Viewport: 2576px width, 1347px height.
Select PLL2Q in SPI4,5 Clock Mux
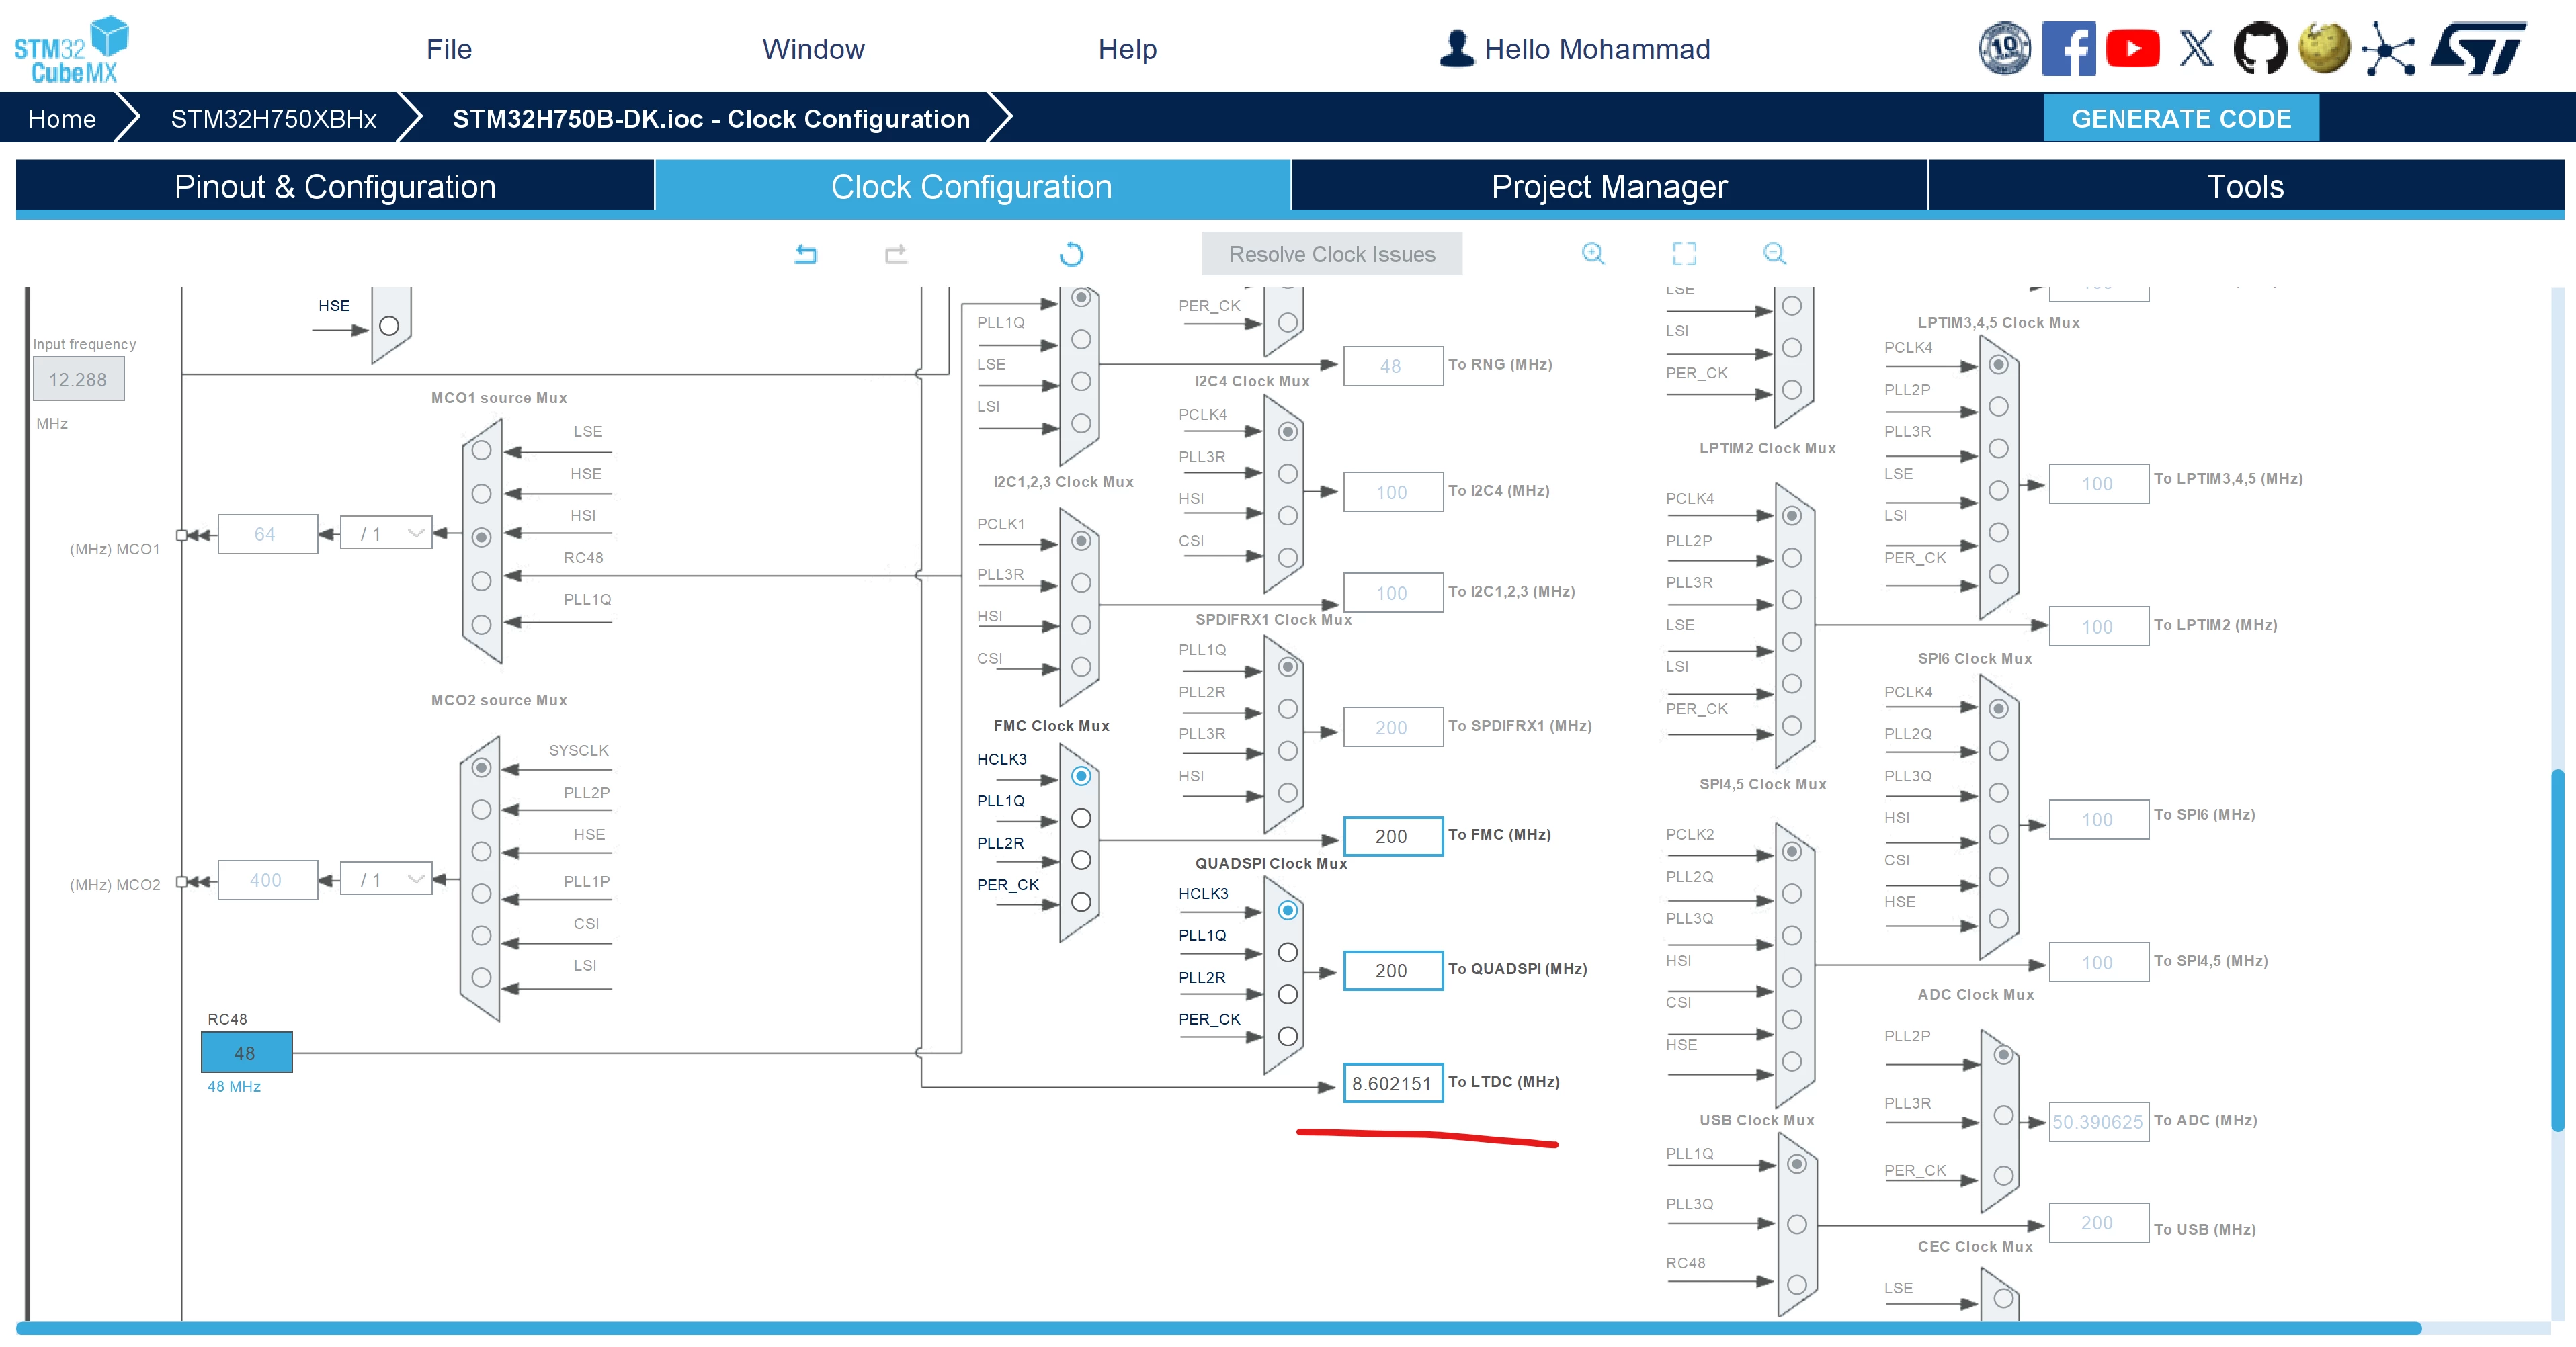click(x=1792, y=894)
